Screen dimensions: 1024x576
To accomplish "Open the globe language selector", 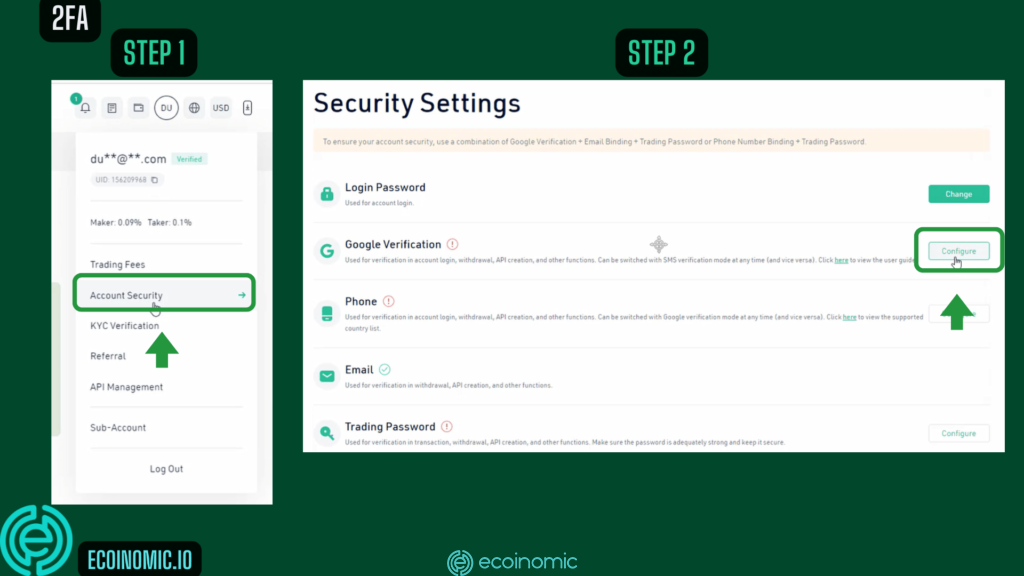I will (x=195, y=108).
